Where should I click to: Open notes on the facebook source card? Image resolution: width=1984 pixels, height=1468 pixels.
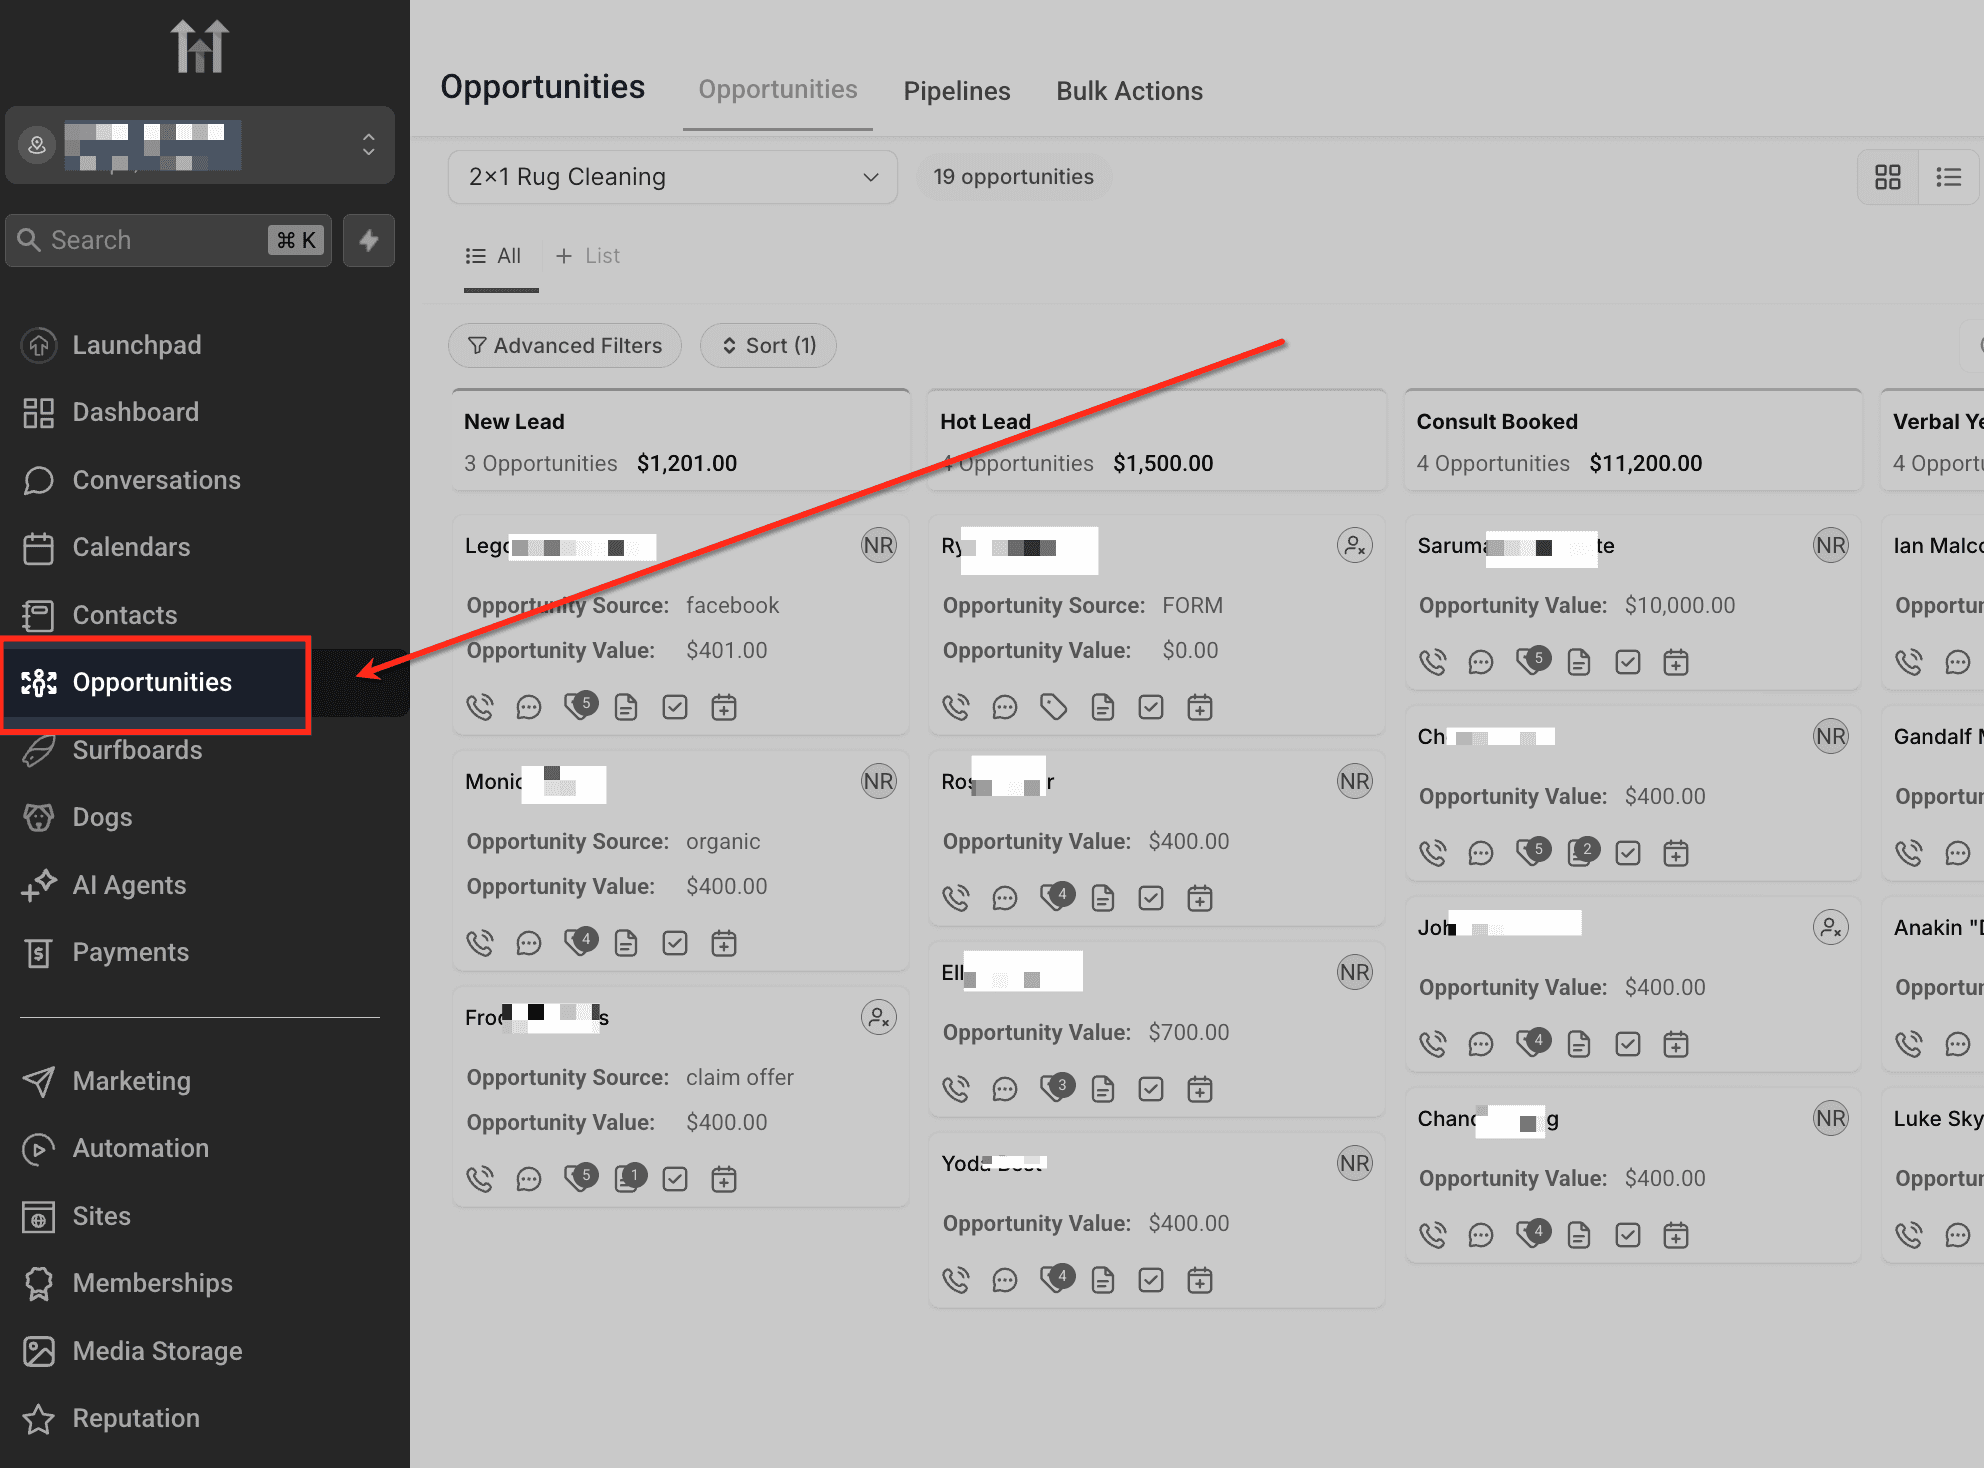[x=626, y=708]
